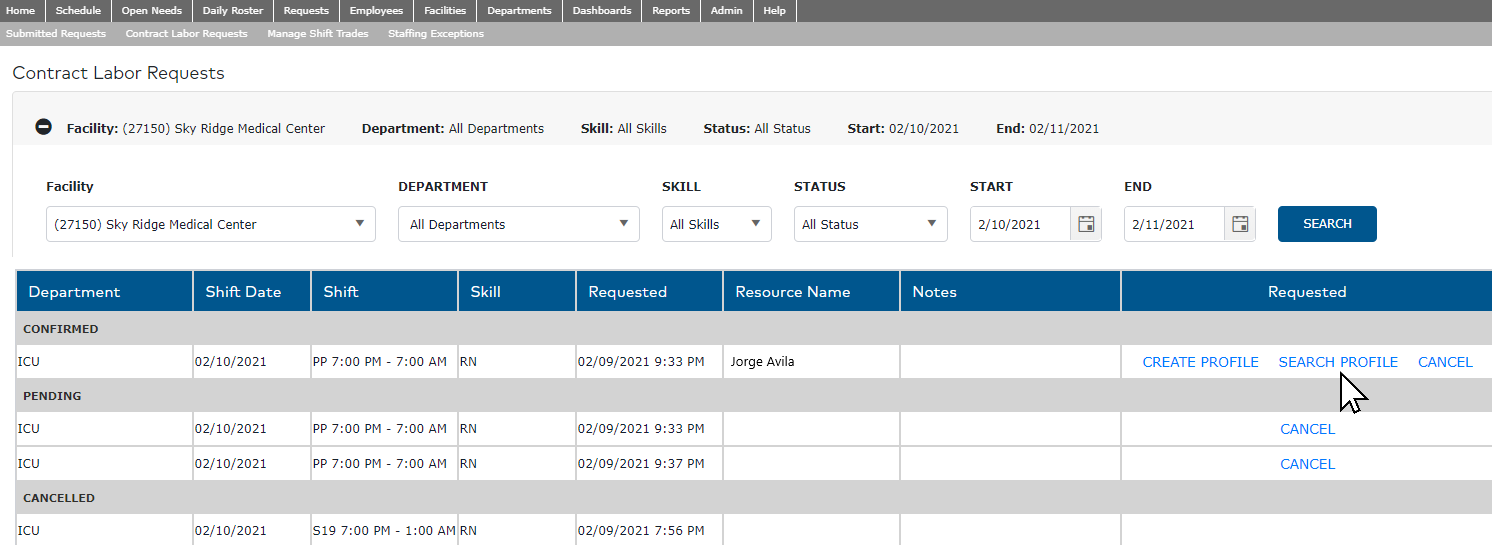Open Manage Shift Trades tab
The image size is (1492, 545).
coord(318,34)
